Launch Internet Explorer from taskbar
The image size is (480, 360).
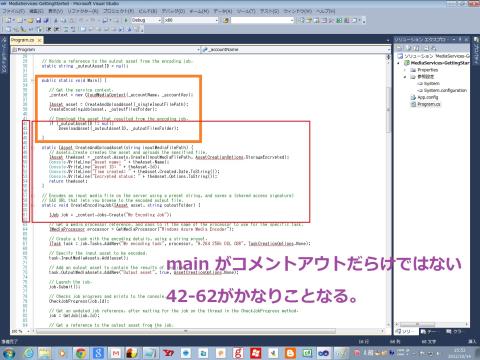(x=29, y=353)
